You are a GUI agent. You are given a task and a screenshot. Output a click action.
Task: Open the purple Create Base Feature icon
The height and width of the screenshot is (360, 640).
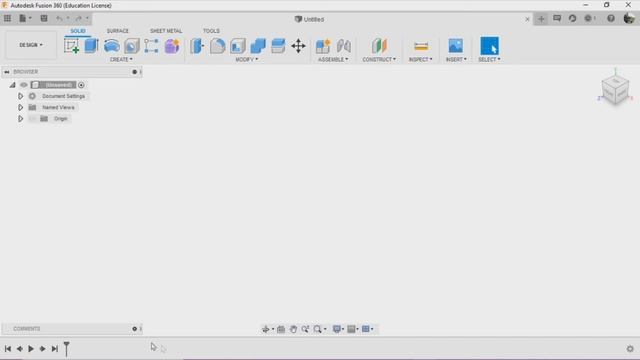tap(172, 46)
